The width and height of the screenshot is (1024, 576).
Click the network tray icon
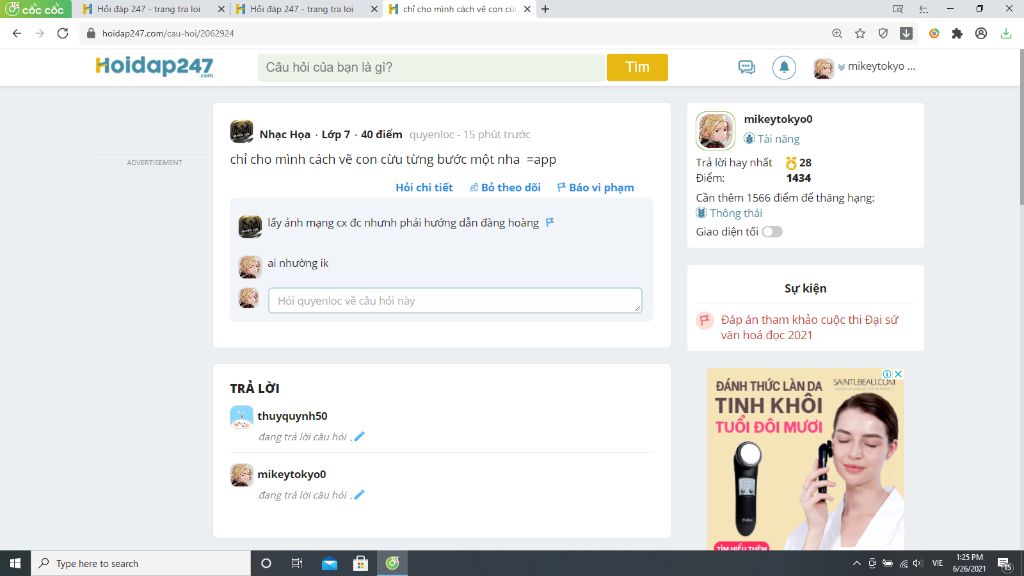click(x=903, y=563)
